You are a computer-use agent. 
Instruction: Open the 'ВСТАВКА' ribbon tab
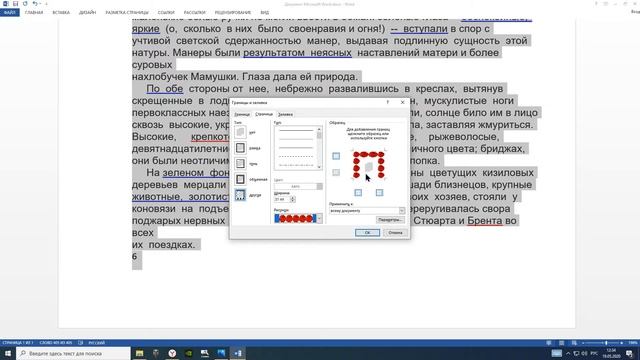click(61, 13)
